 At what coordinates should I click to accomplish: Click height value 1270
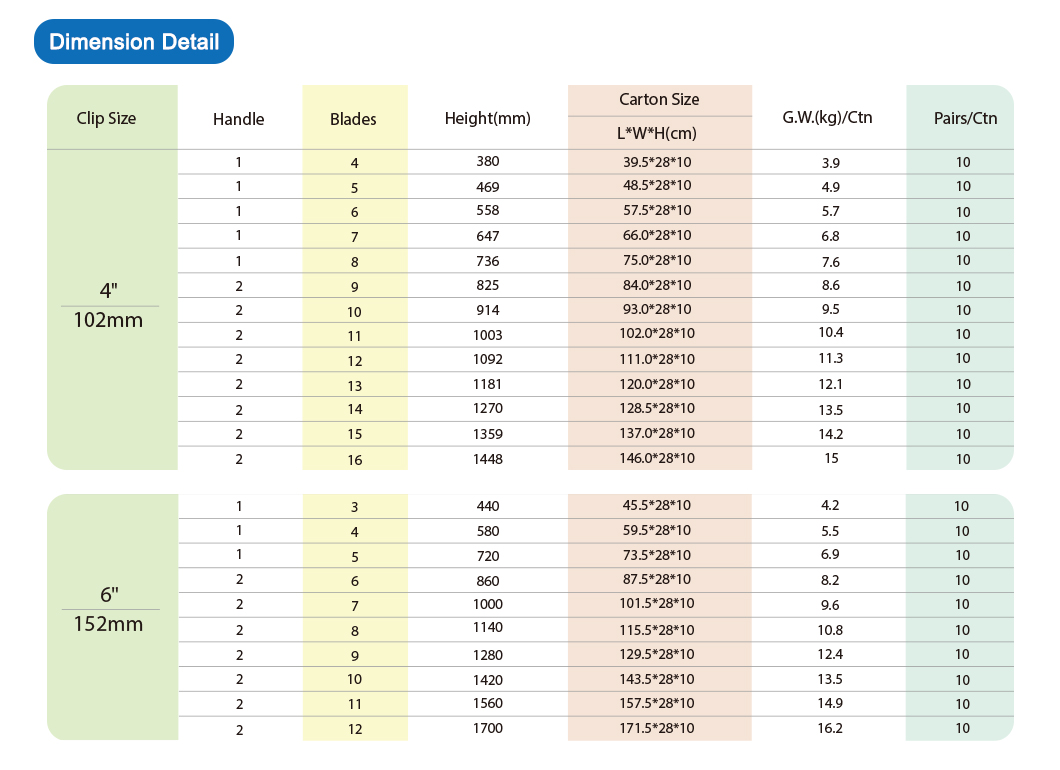(487, 408)
